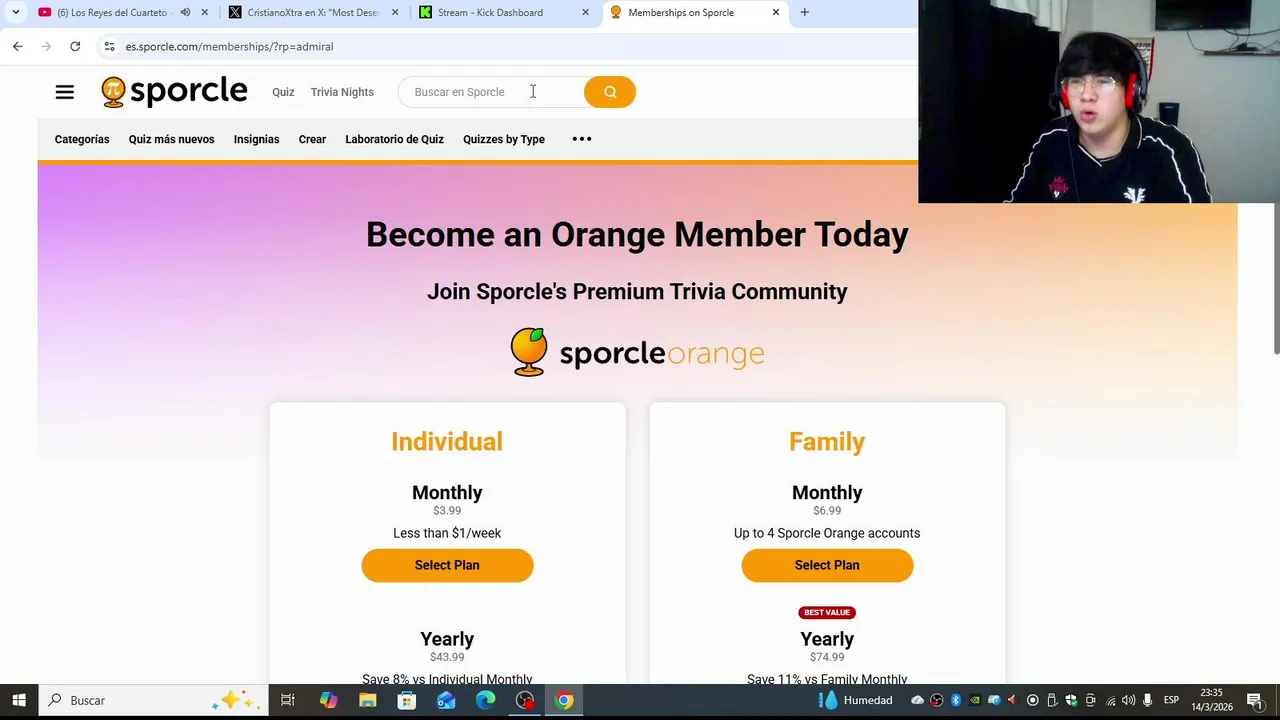Click the Chrome taskbar icon
Screen dimensions: 1280x720
(x=564, y=700)
